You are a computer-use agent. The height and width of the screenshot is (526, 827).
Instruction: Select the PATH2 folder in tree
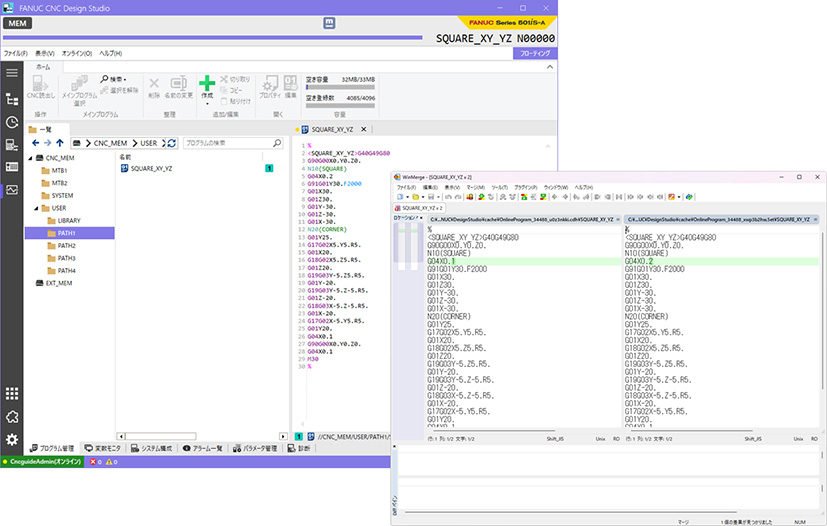pyautogui.click(x=66, y=245)
